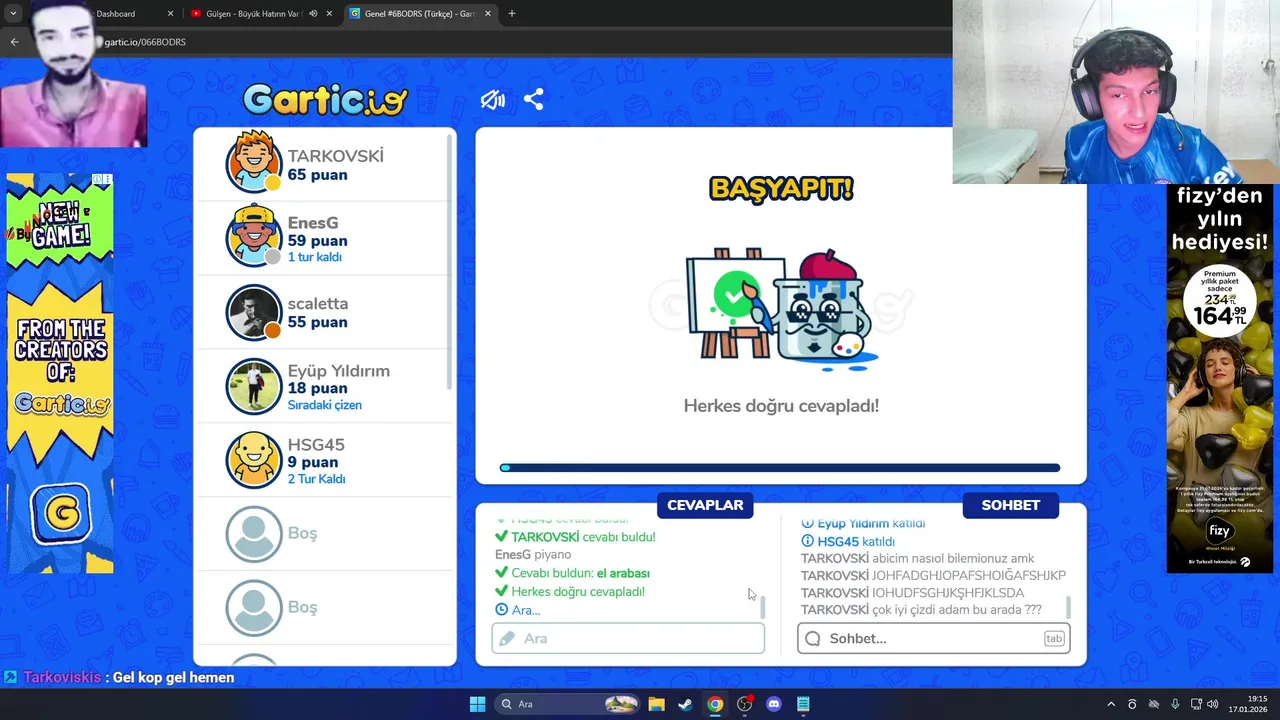Open Discord from the taskbar

[x=773, y=704]
